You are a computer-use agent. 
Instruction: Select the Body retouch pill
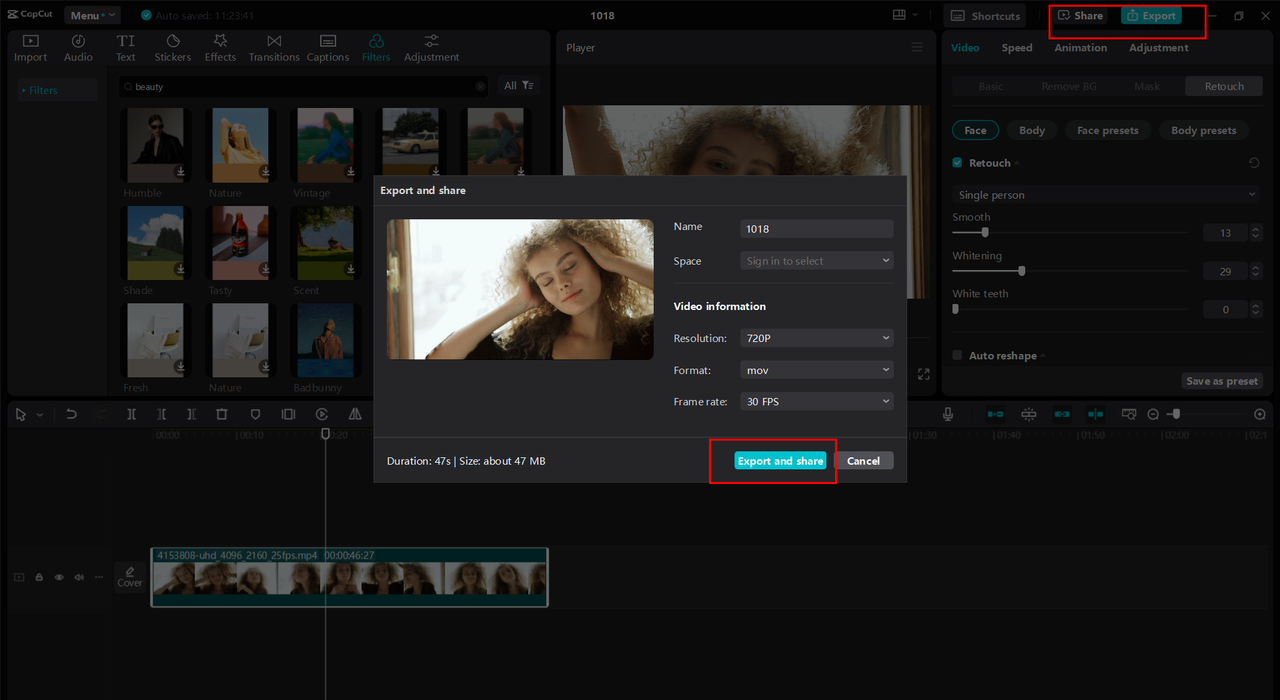[1032, 130]
